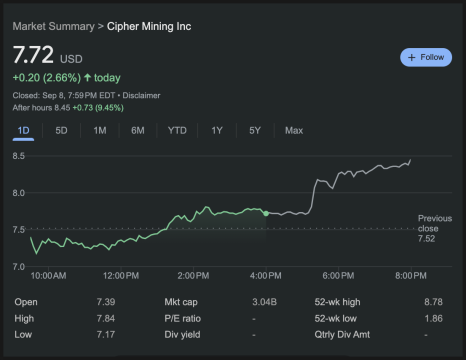Open the Market Summary breadcrumb link
Screen dimensions: 466x360
(x=54, y=26)
